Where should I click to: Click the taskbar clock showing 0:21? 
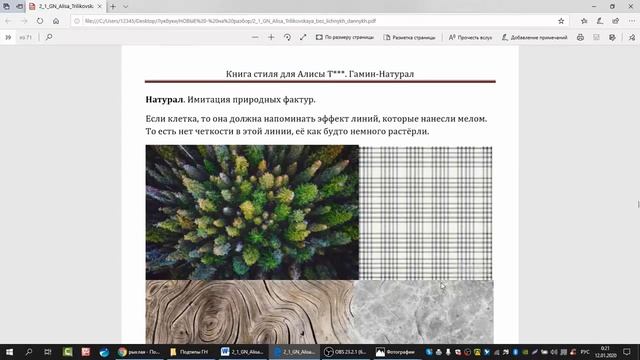(x=605, y=351)
